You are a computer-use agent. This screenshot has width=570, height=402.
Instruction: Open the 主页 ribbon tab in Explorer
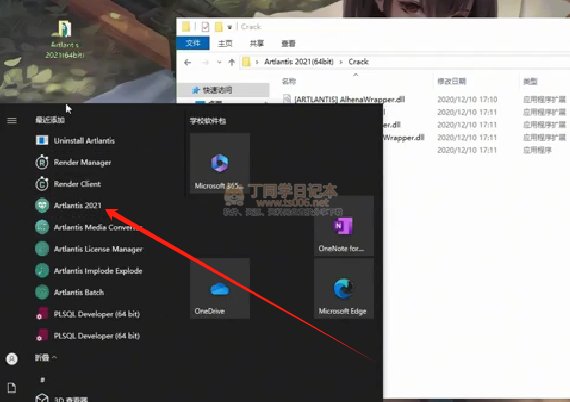225,43
